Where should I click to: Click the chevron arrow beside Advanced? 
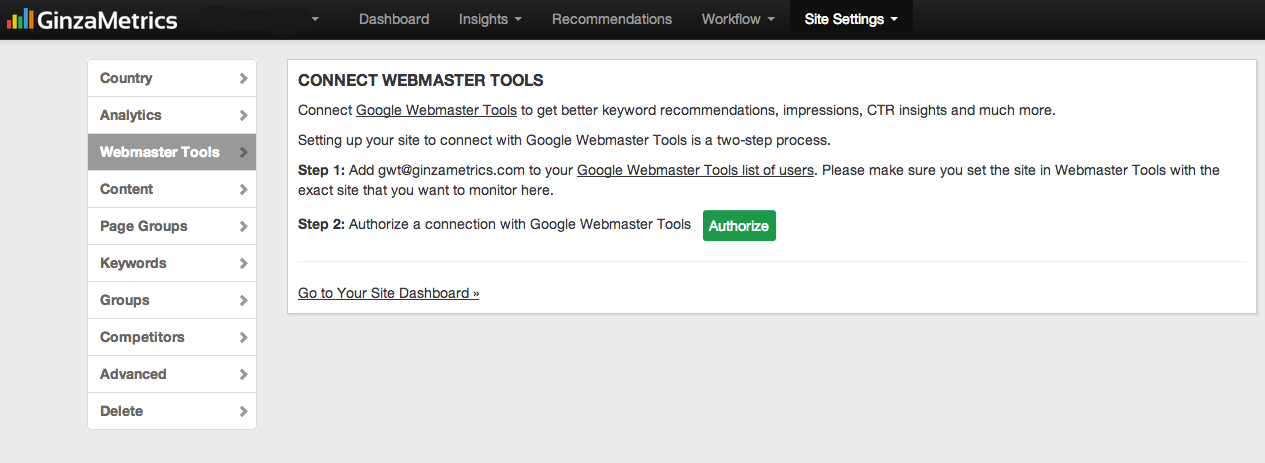pos(243,374)
